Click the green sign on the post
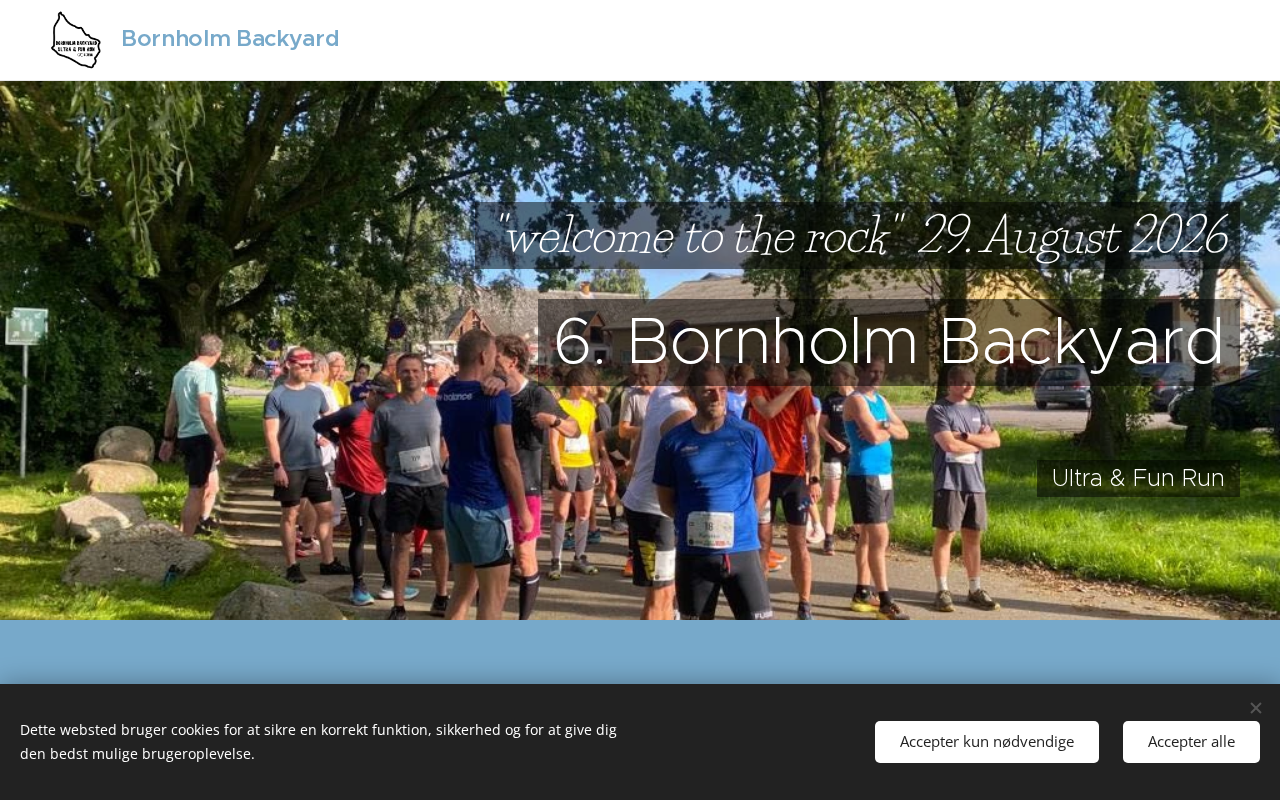The height and width of the screenshot is (800, 1280). (x=25, y=327)
